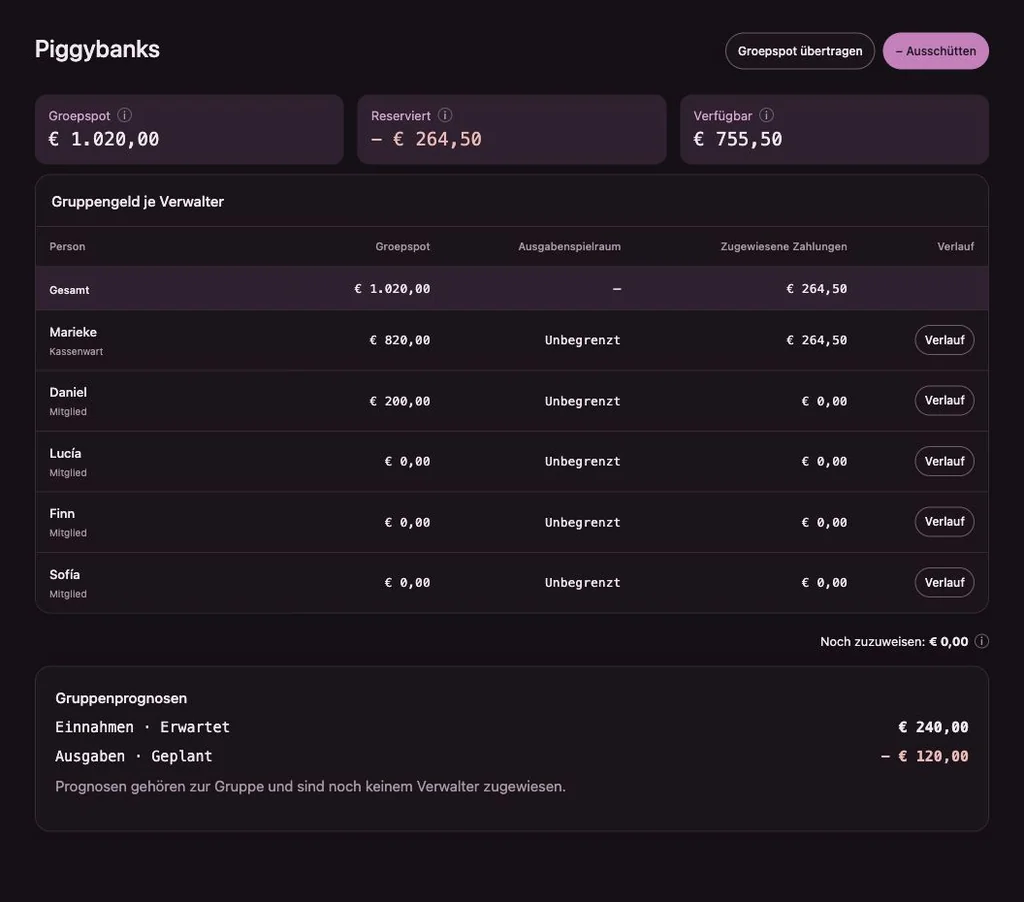Show the Verfügbar info tooltip icon
1024x902 pixels.
[x=767, y=115]
